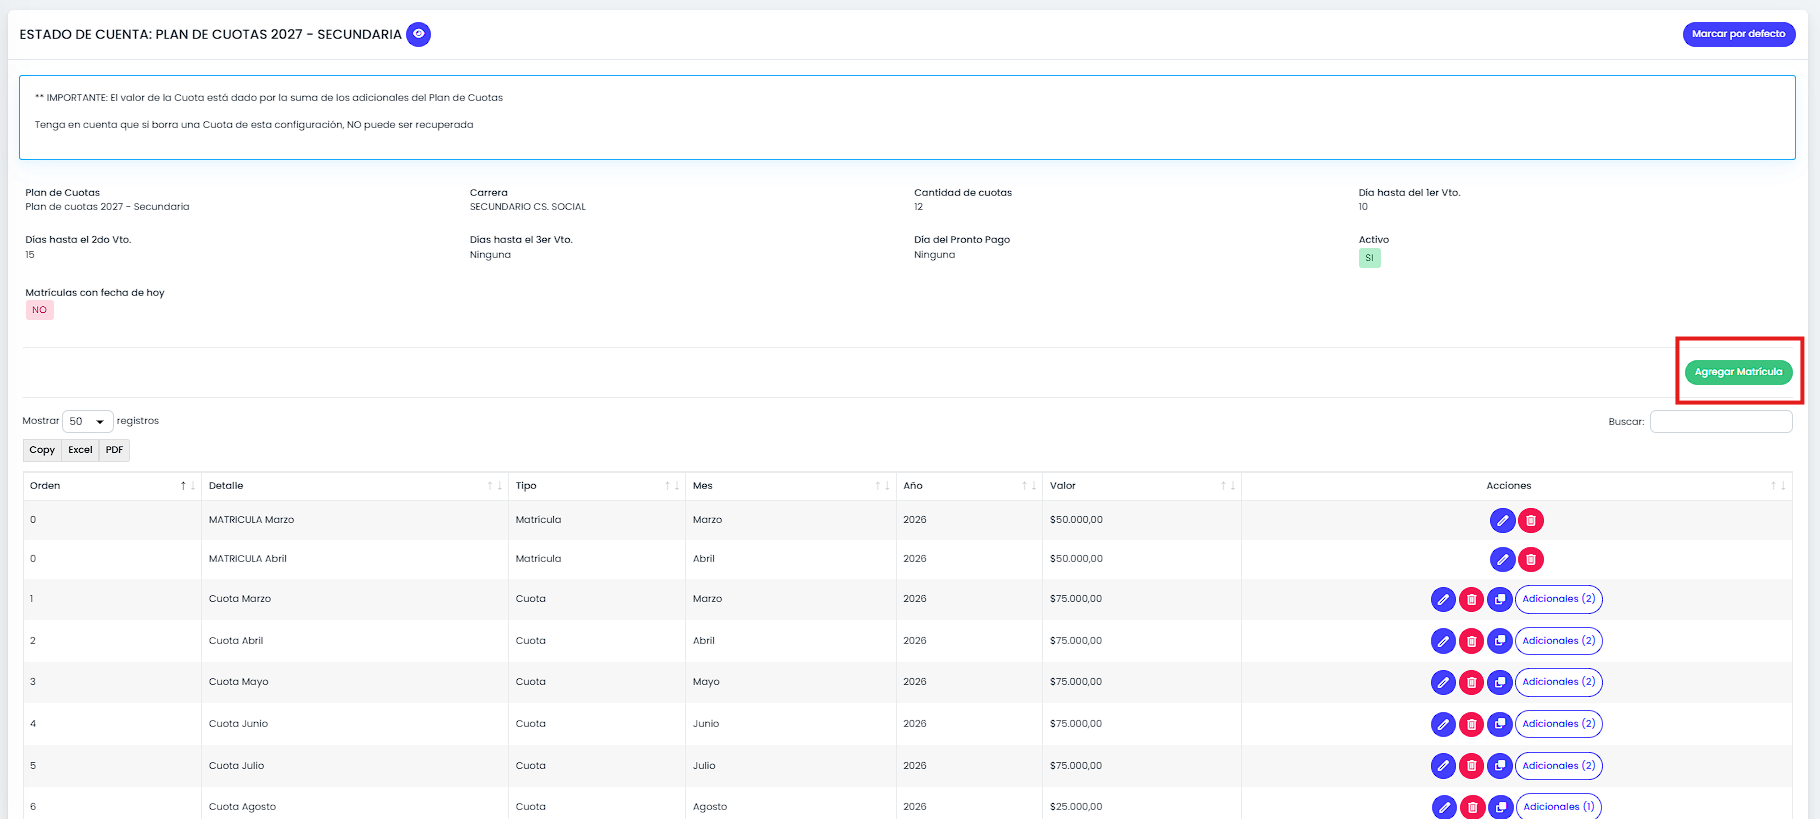Viewport: 1820px width, 819px height.
Task: Duplicate the Cuota Mayo row
Action: point(1500,682)
